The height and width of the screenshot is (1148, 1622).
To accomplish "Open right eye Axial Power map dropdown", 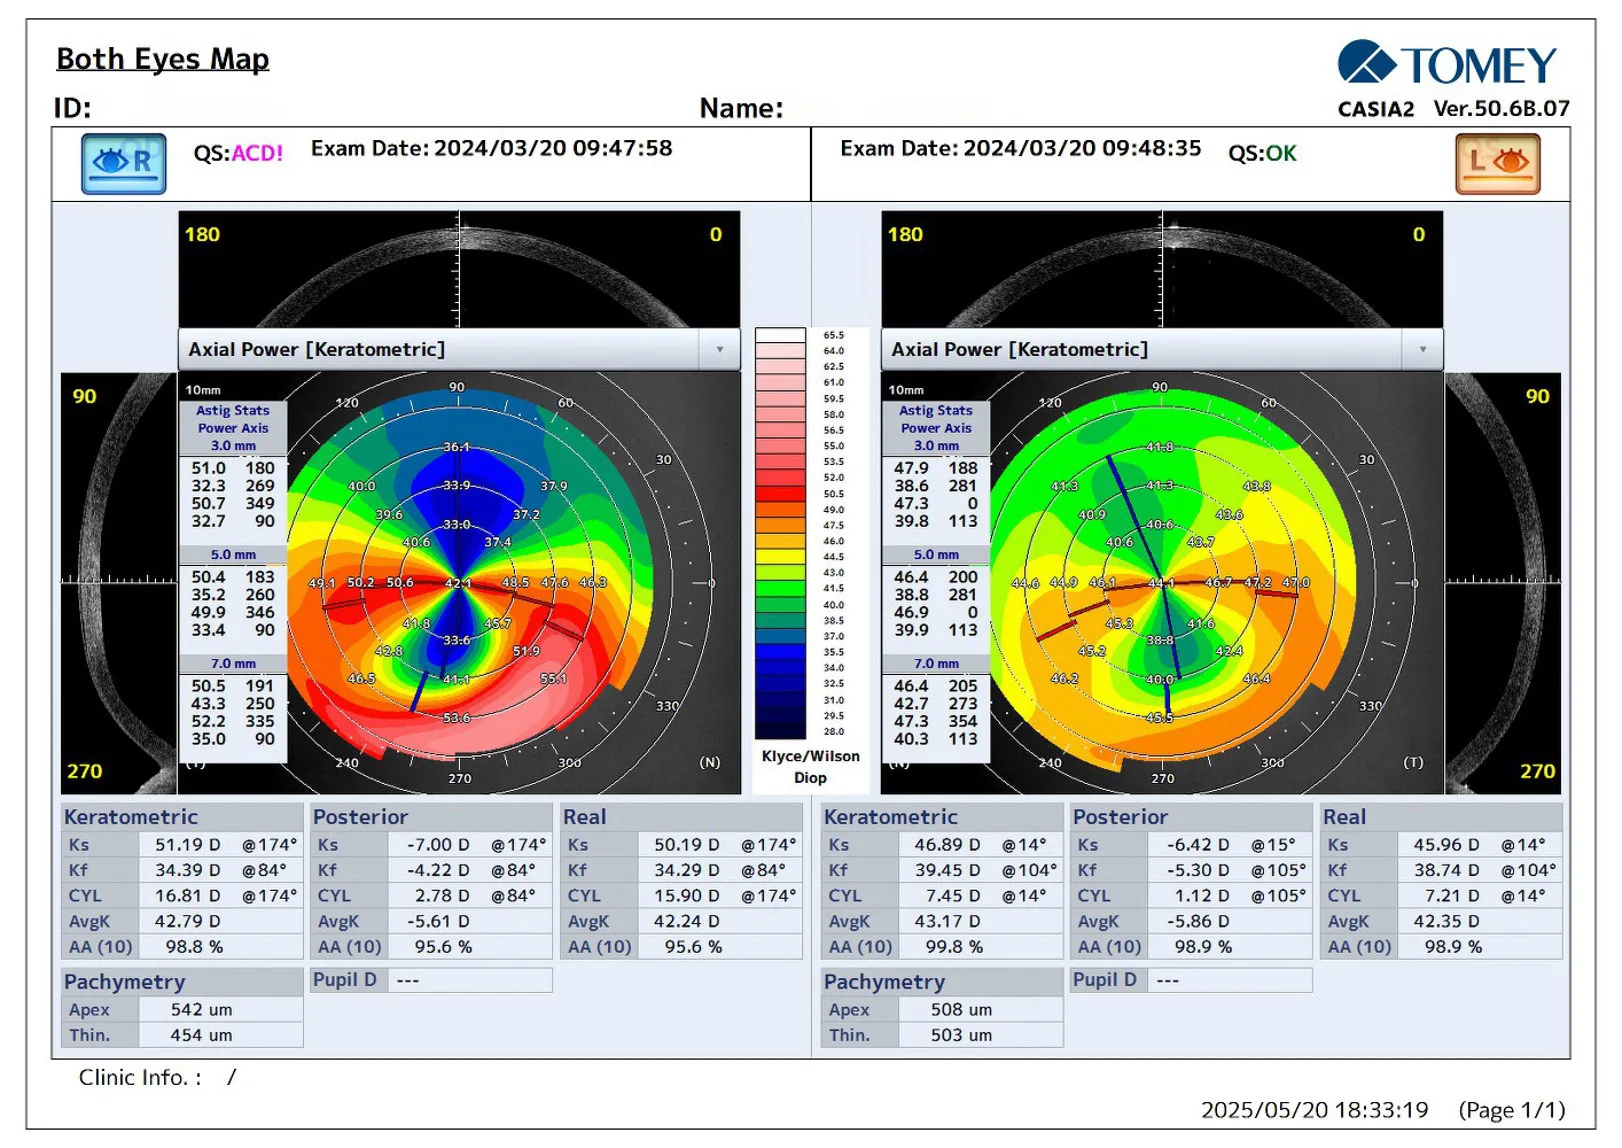I will pyautogui.click(x=719, y=349).
